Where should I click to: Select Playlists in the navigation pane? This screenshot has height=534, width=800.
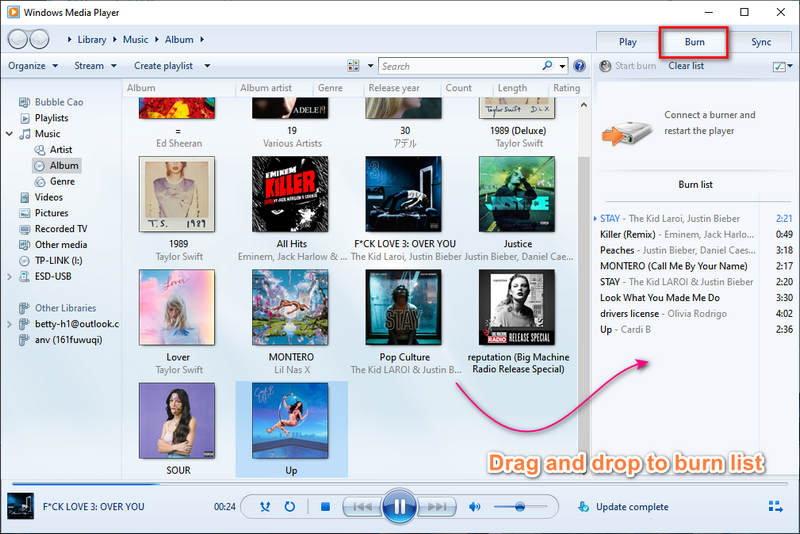pos(51,118)
